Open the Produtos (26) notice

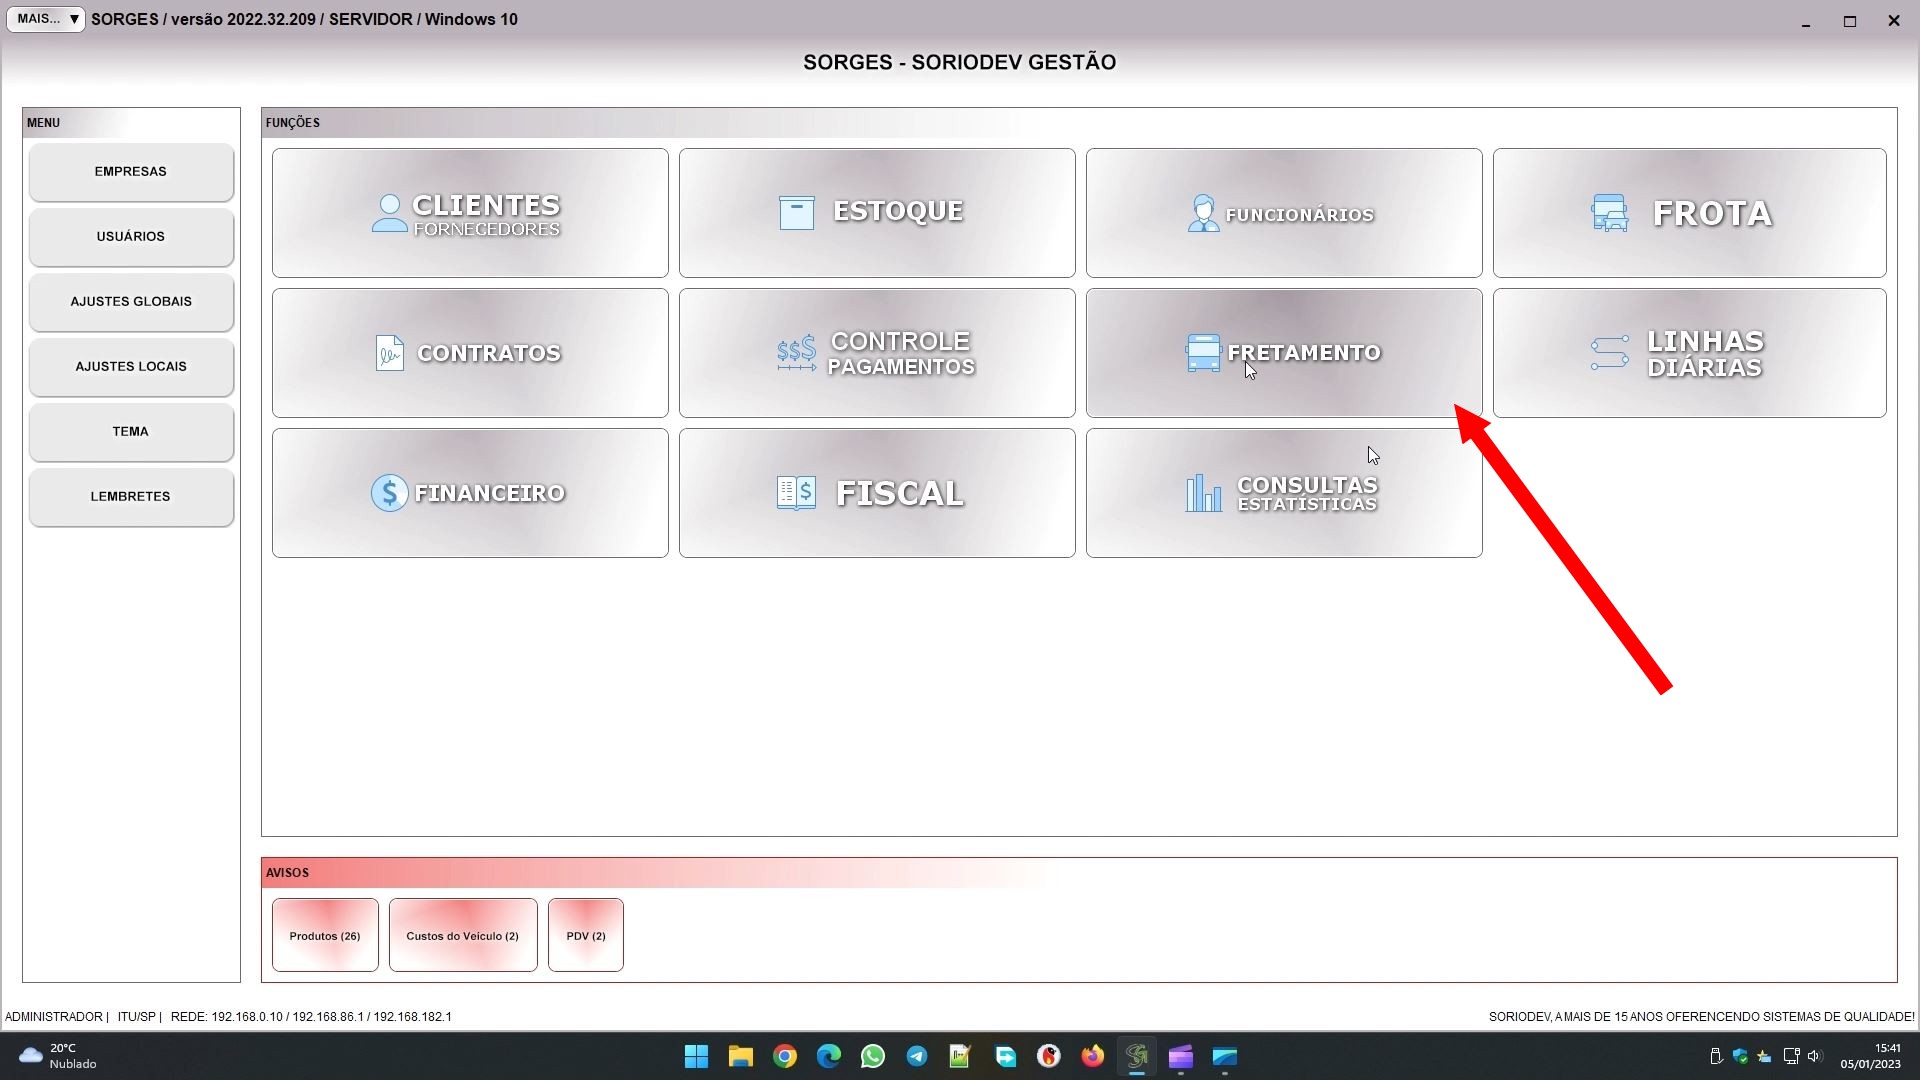325,935
